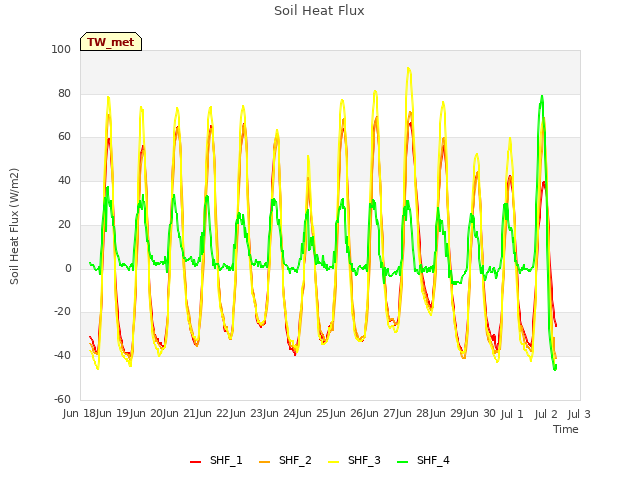
Task: Click the orange SHF_2 legend swatch
Action: (x=264, y=462)
